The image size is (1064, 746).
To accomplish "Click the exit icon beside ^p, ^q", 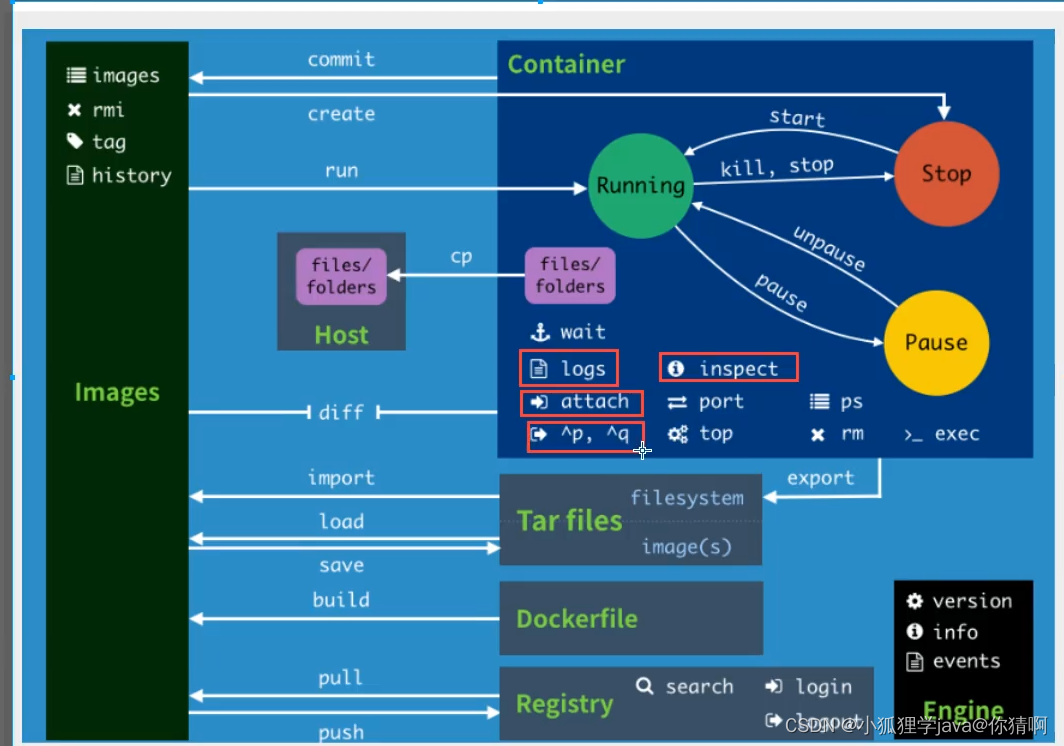I will [x=539, y=434].
